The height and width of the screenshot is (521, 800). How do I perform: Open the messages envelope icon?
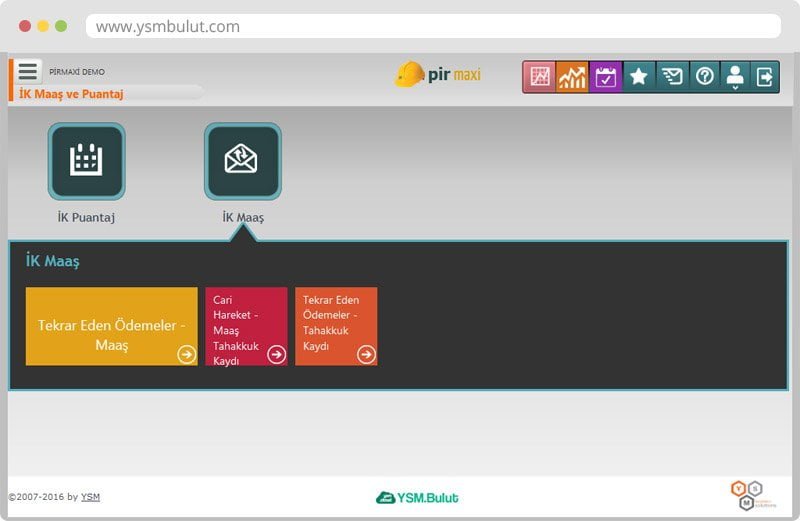(672, 77)
